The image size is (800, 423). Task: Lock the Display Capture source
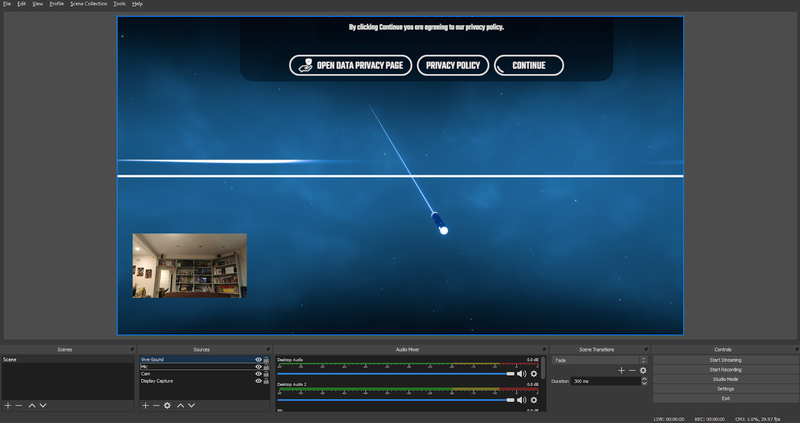pos(266,381)
